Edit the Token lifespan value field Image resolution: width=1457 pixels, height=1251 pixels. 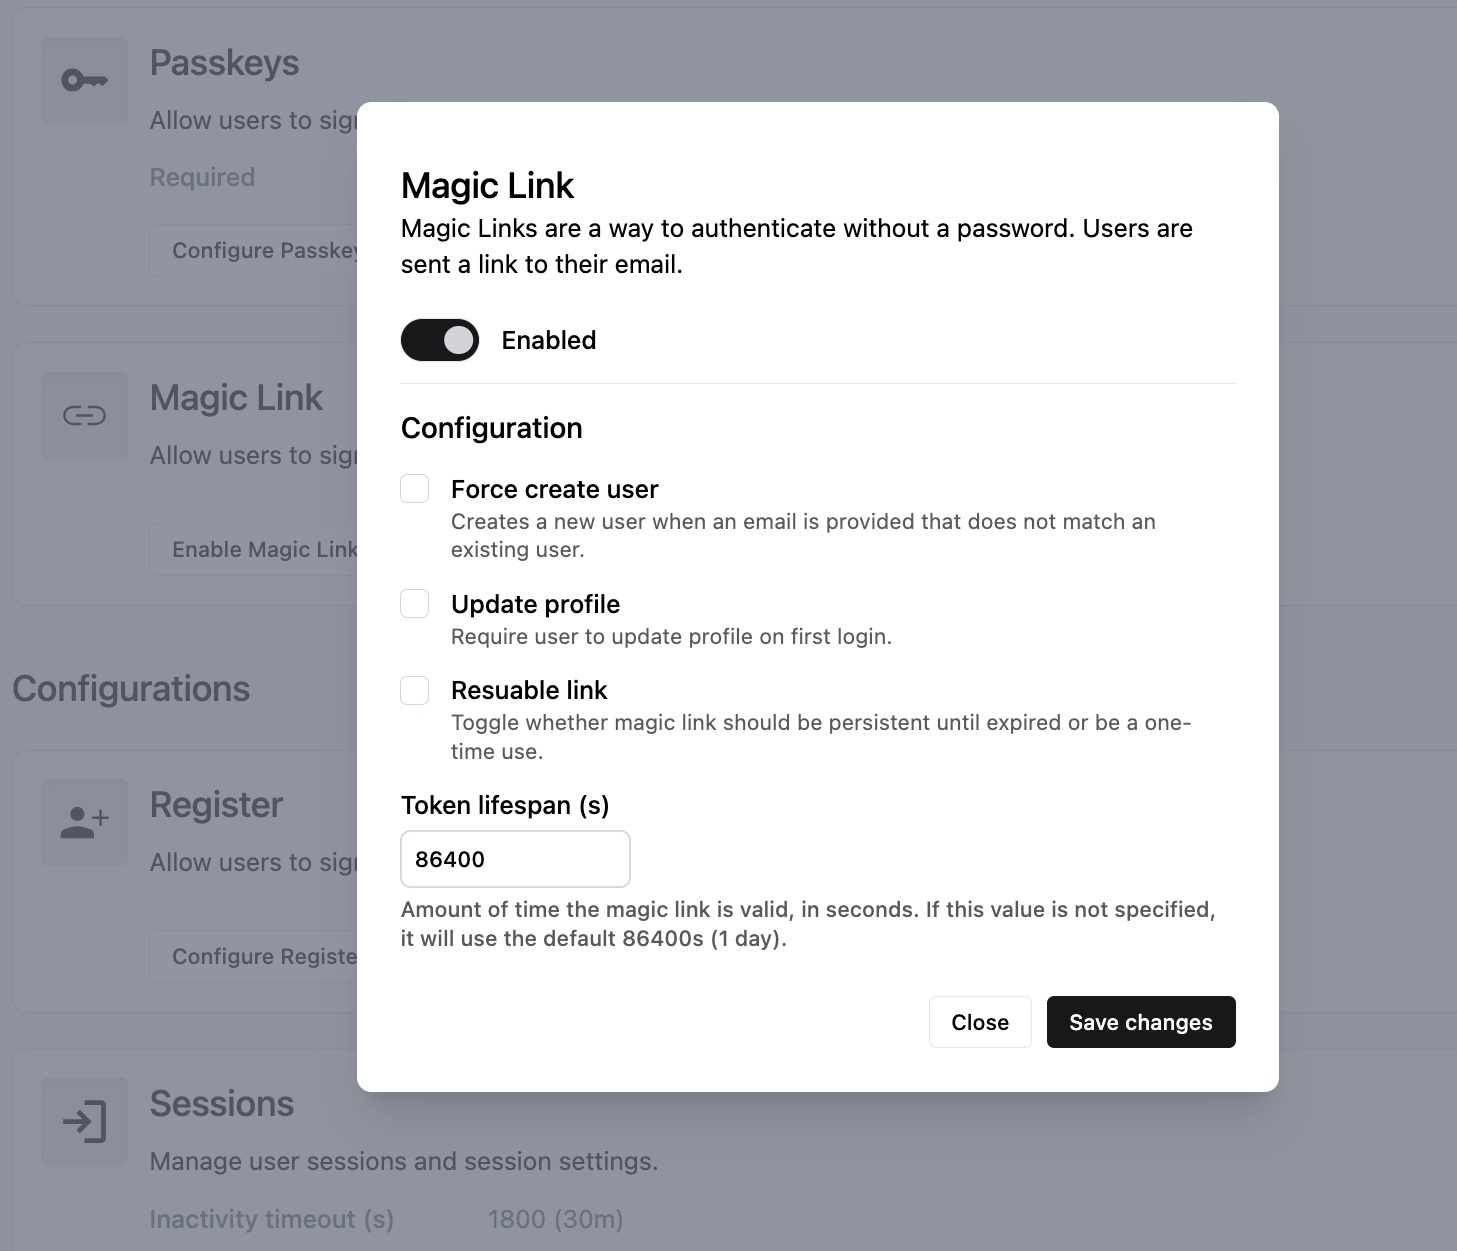(x=514, y=859)
